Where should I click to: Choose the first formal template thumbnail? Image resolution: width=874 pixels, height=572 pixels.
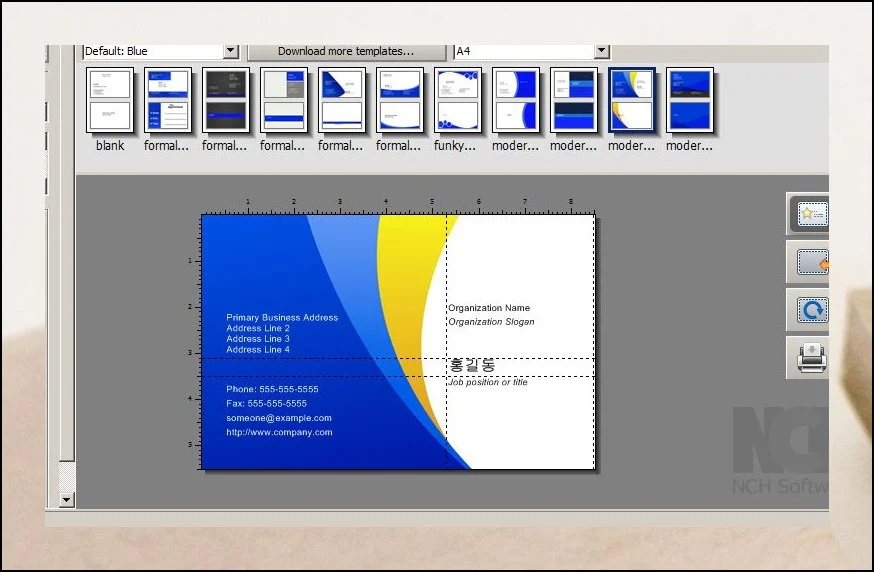168,100
